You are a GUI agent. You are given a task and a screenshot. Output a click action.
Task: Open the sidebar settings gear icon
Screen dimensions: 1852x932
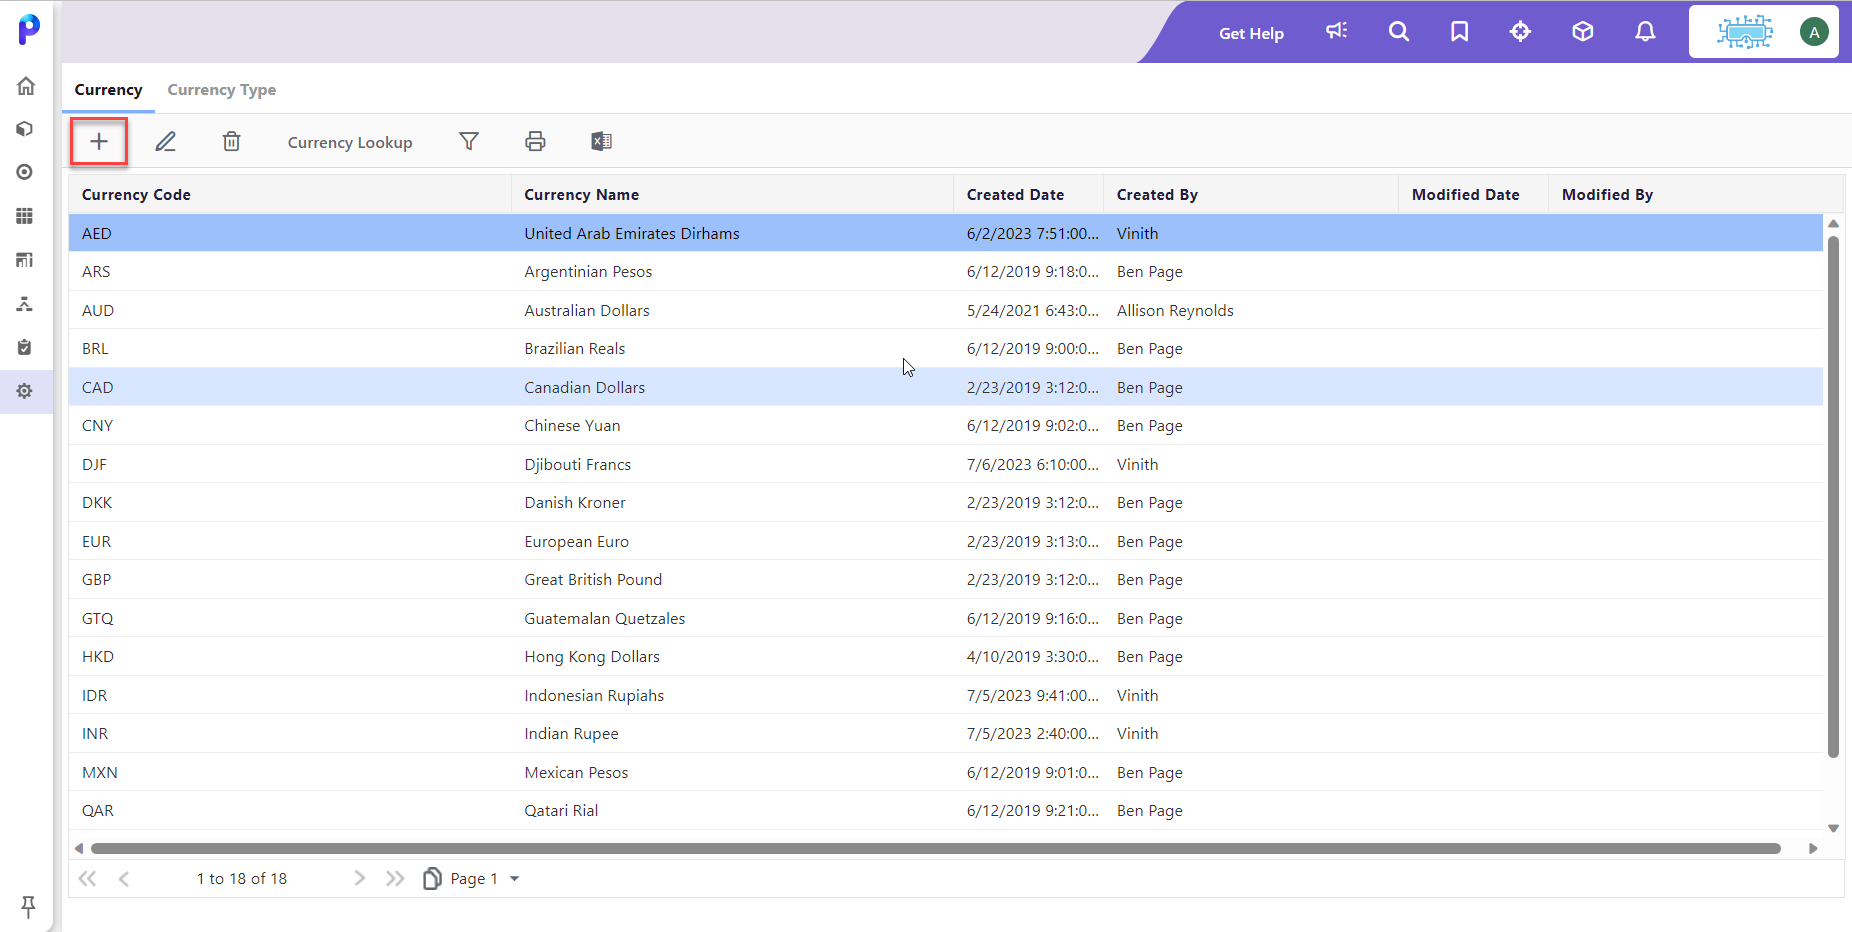(x=25, y=391)
